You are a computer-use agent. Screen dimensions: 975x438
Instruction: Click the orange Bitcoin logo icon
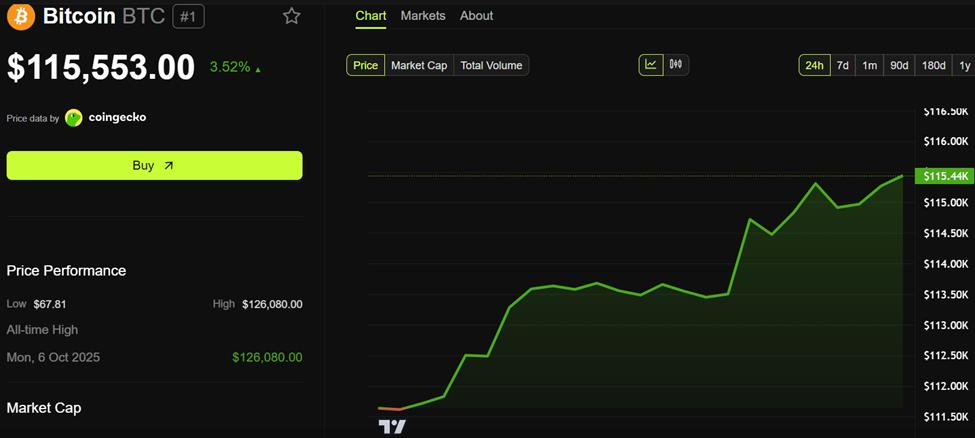(21, 16)
